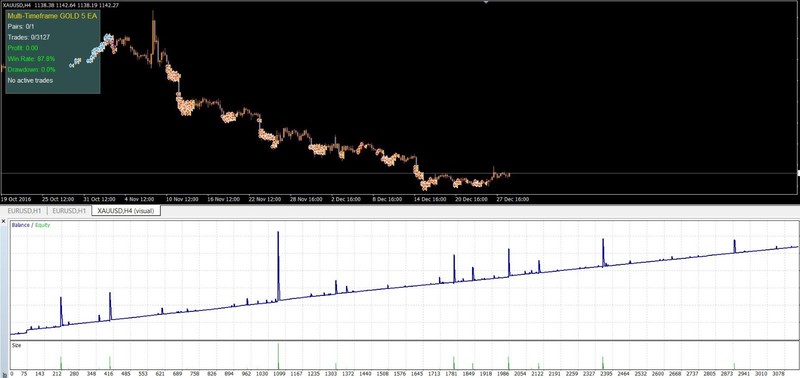Click the '27 Dec 16:00' time axis label
The width and height of the screenshot is (800, 378).
coord(513,199)
